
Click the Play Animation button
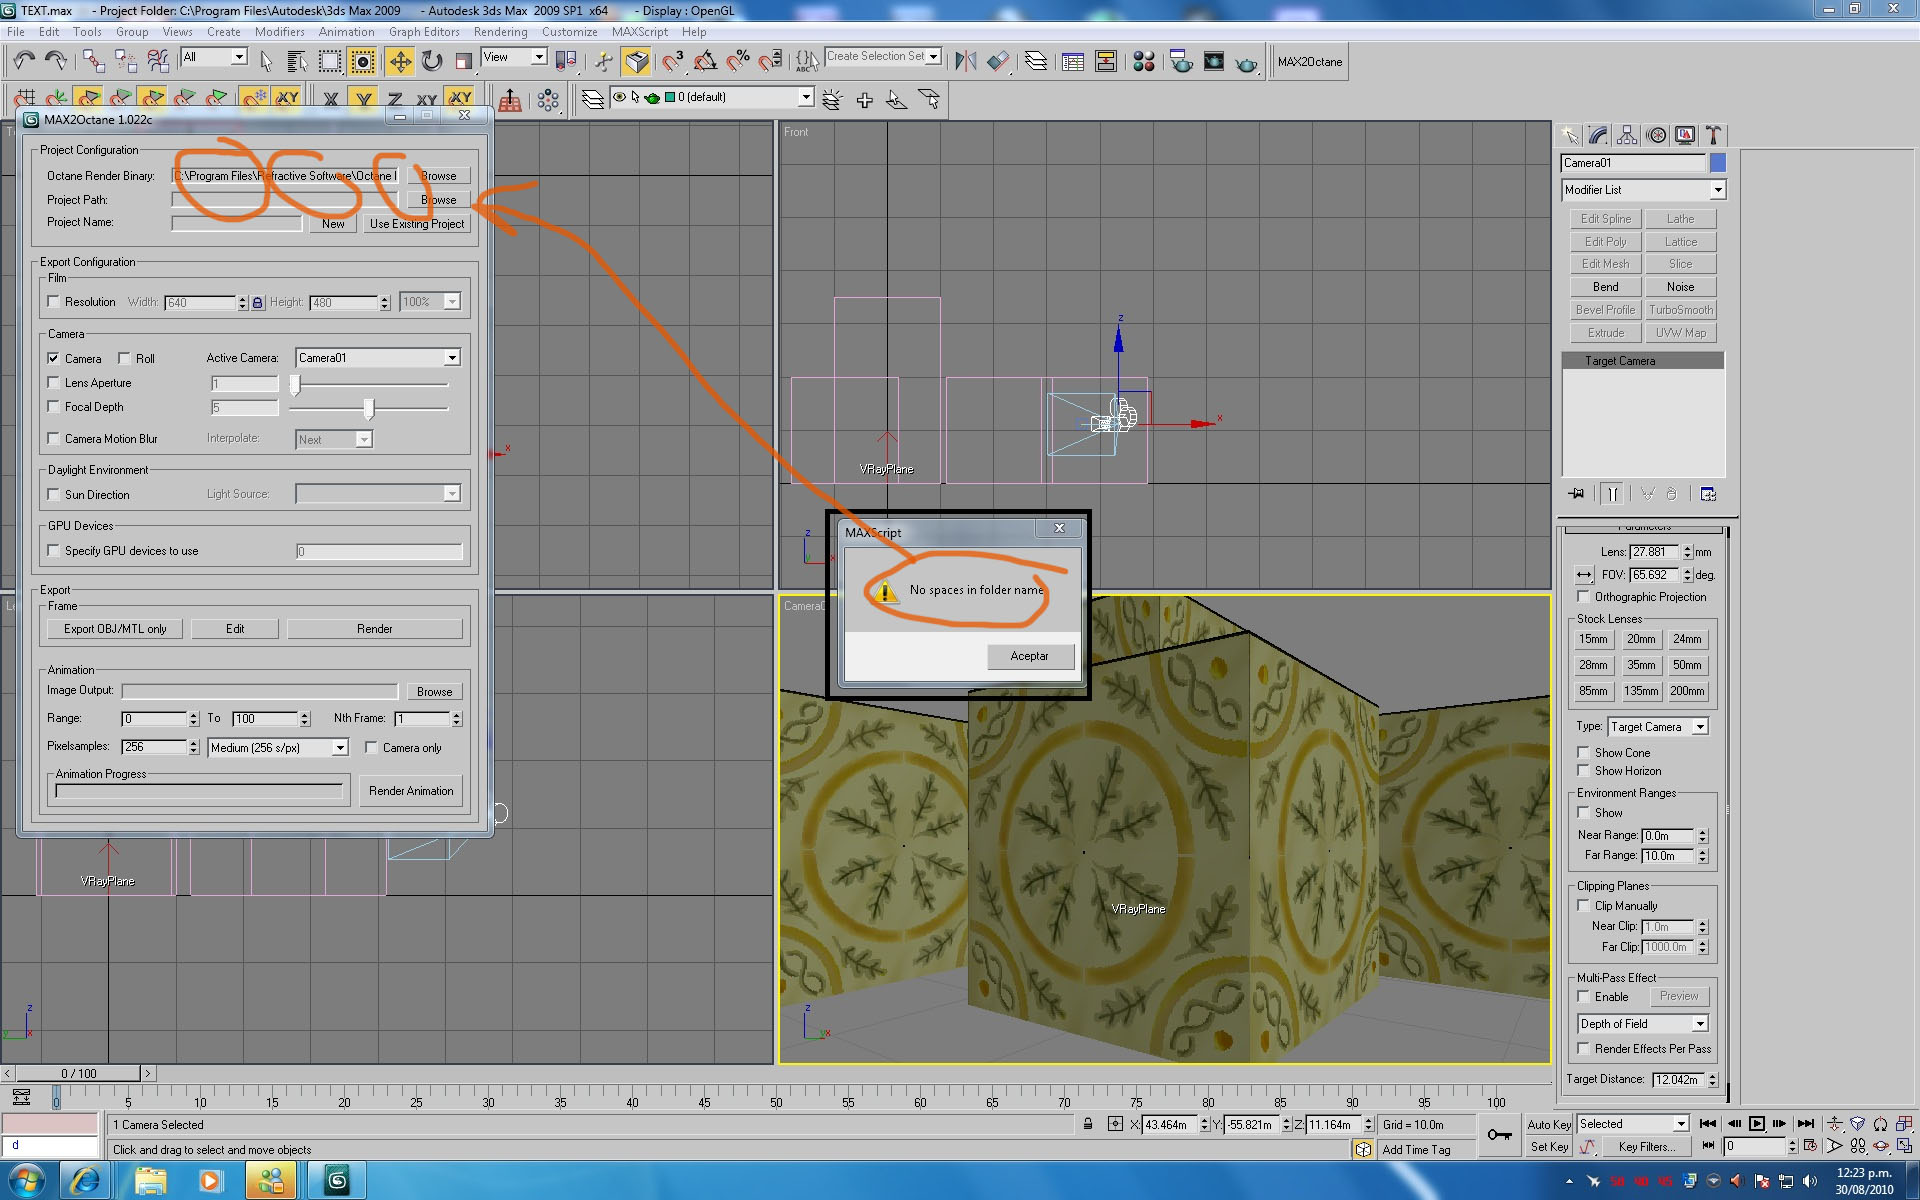coord(1756,1124)
